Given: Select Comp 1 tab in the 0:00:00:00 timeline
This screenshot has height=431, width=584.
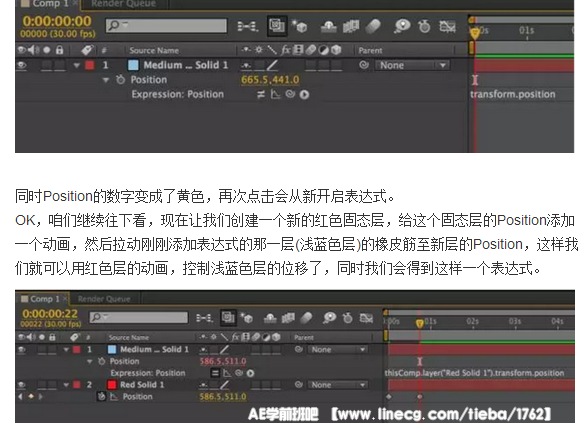Looking at the screenshot, I should pyautogui.click(x=48, y=4).
